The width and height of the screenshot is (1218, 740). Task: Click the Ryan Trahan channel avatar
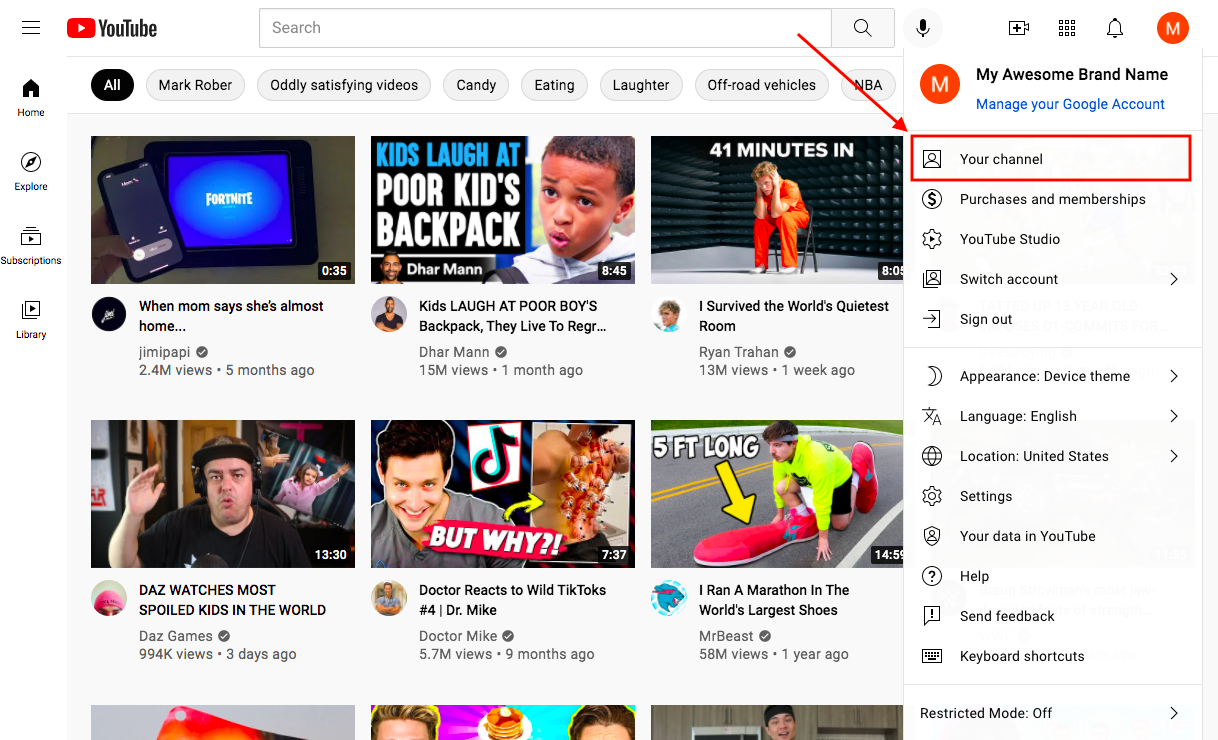(669, 314)
